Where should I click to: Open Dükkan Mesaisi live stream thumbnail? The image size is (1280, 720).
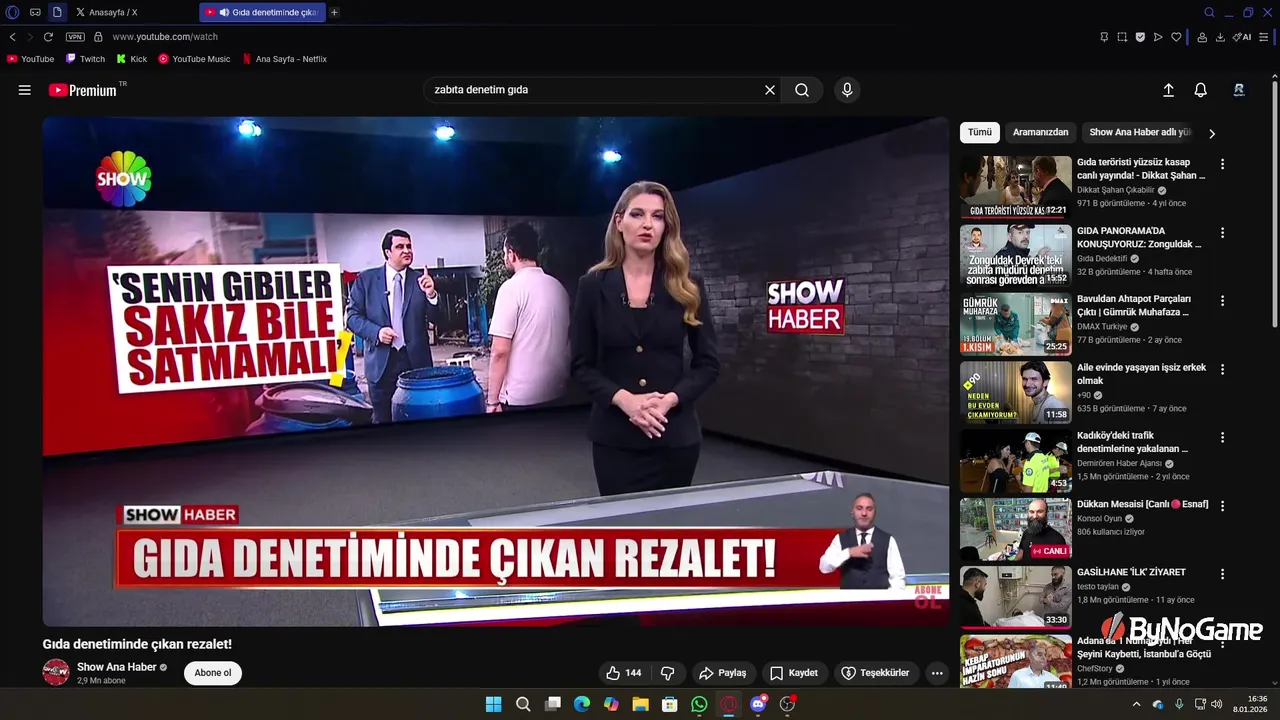pos(1015,529)
